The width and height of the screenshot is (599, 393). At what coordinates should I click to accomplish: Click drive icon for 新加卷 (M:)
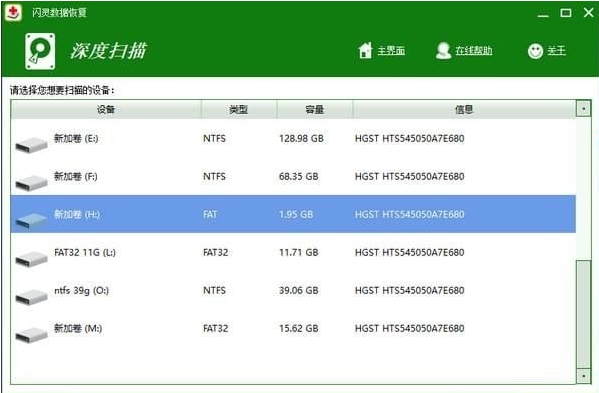31,335
